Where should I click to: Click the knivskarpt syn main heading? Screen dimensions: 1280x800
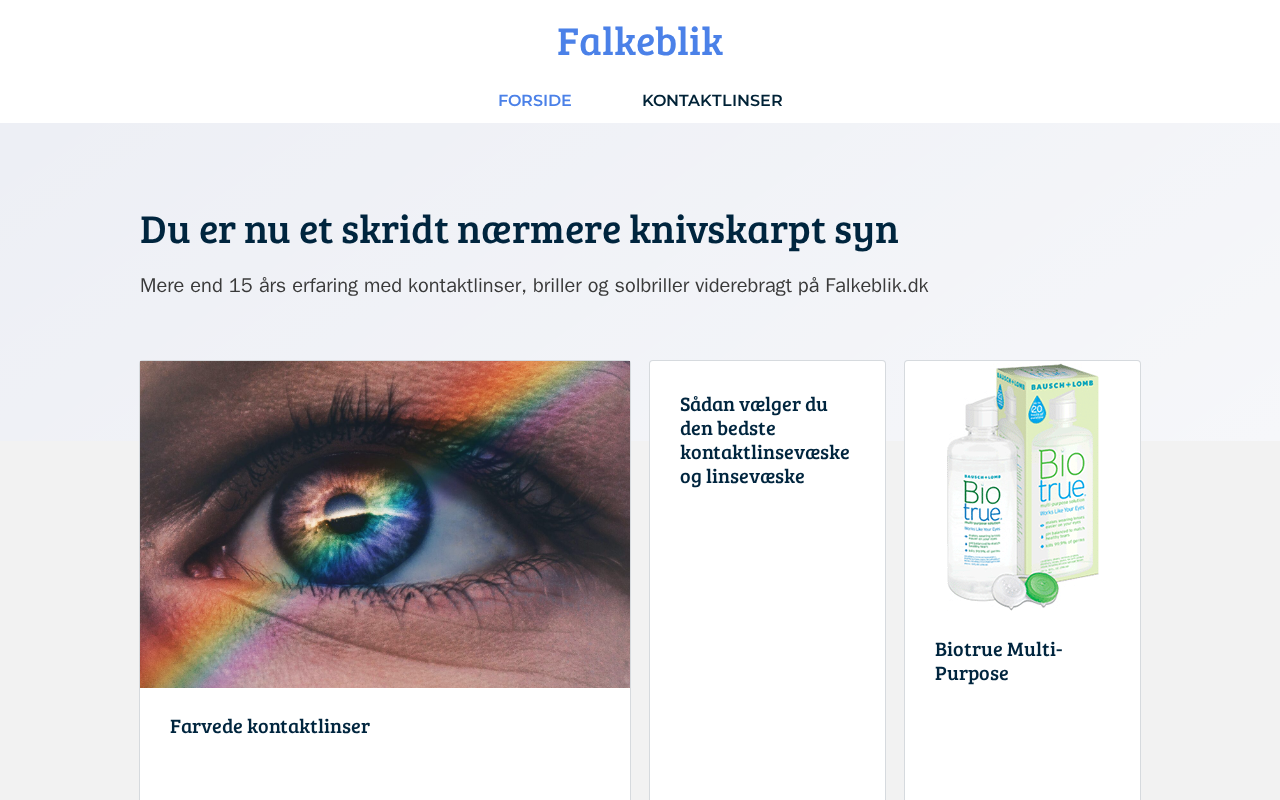519,228
